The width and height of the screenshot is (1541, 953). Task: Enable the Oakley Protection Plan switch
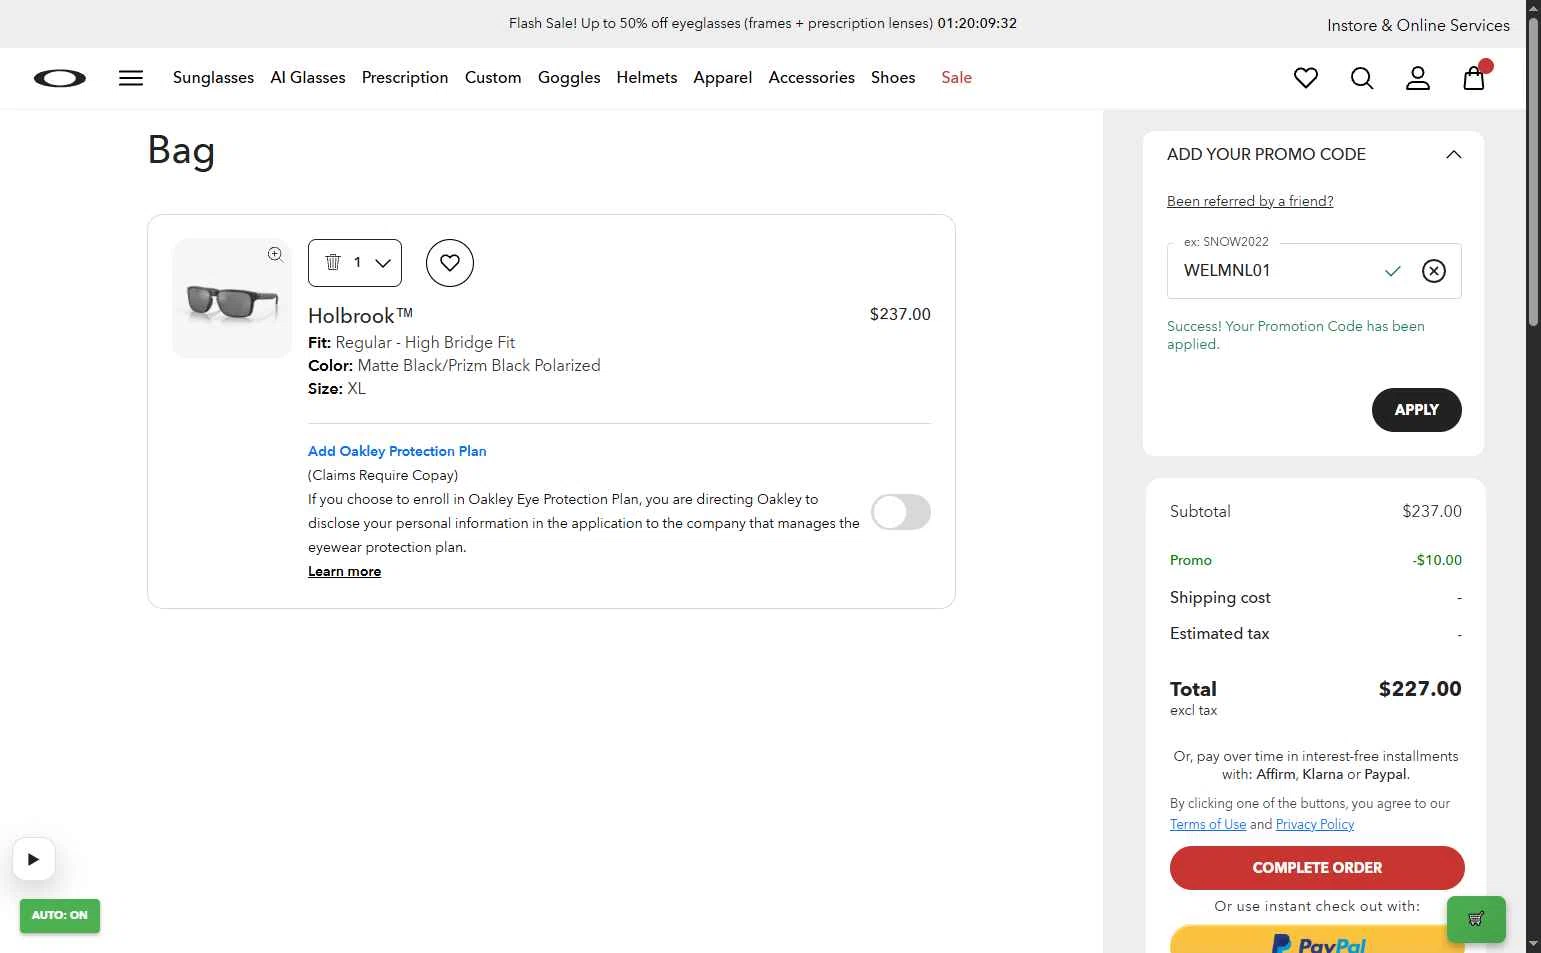[901, 512]
